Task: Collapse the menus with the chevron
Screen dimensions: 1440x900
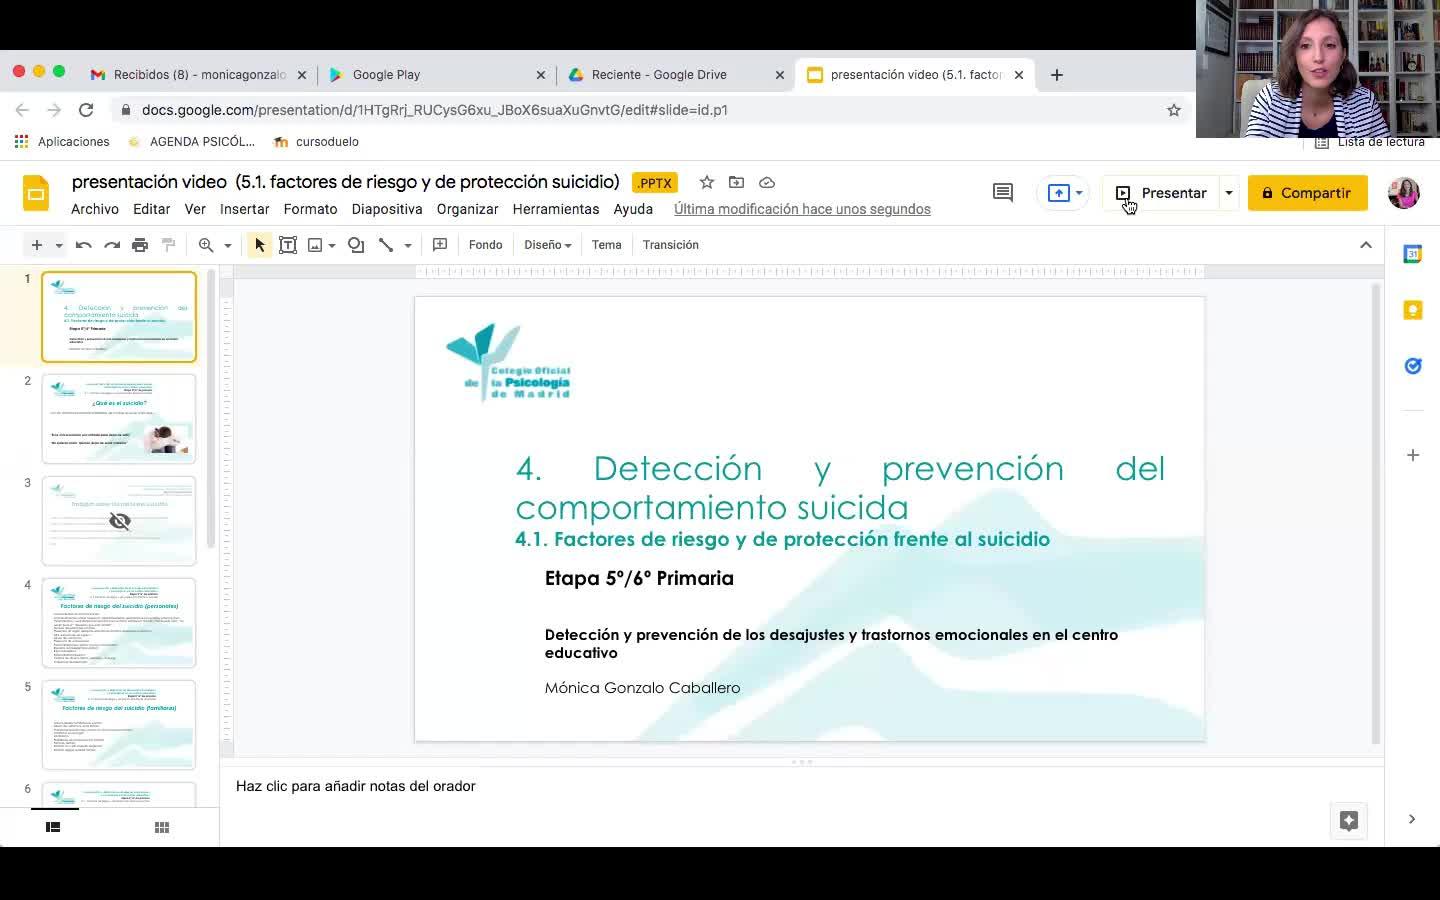Action: tap(1366, 245)
